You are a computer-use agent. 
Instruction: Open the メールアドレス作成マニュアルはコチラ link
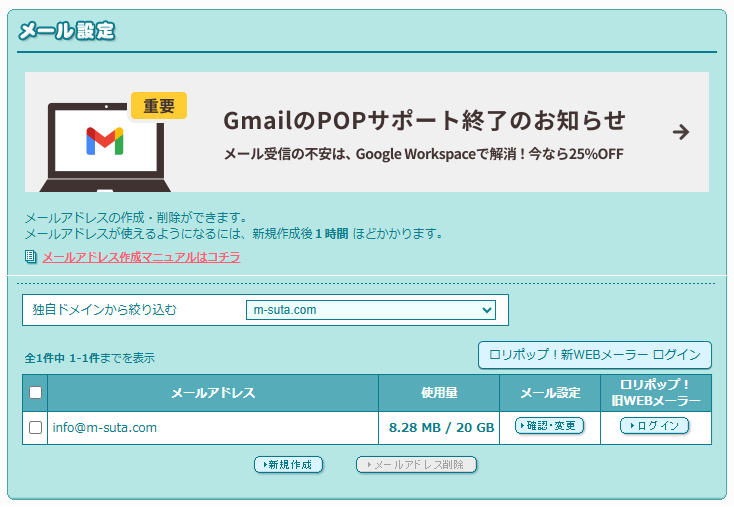click(141, 257)
